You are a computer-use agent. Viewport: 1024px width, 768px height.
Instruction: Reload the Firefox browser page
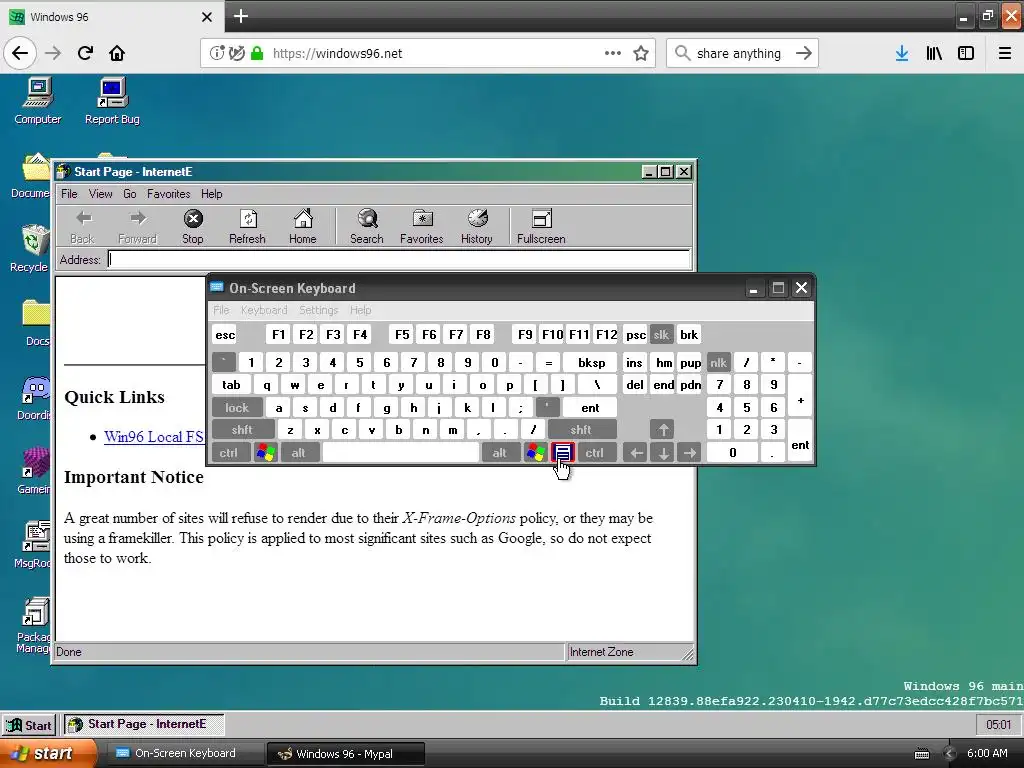[x=85, y=53]
